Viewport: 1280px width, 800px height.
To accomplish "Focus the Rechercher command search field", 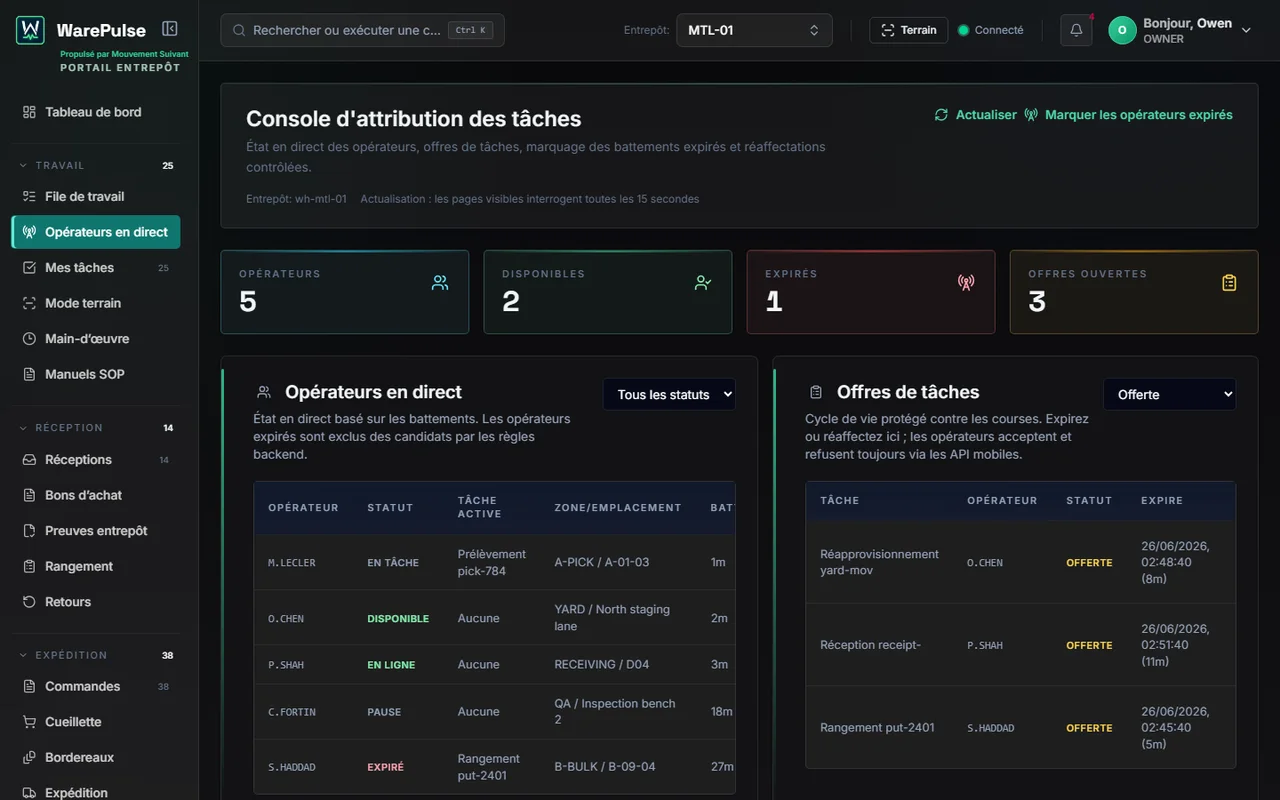I will click(362, 30).
